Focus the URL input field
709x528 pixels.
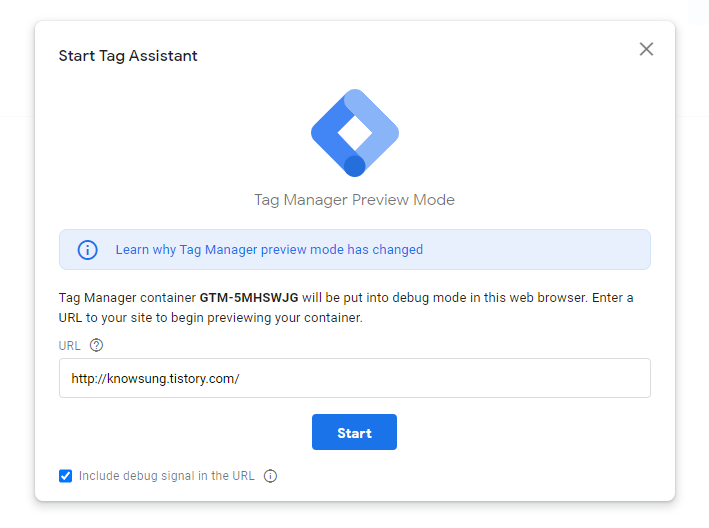tap(355, 378)
